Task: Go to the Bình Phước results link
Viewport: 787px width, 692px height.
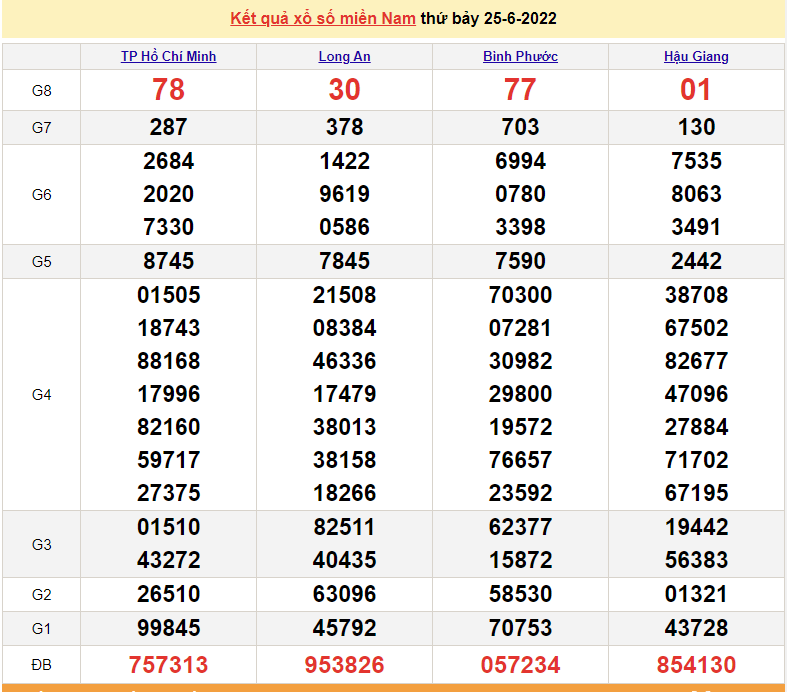Action: pyautogui.click(x=520, y=56)
